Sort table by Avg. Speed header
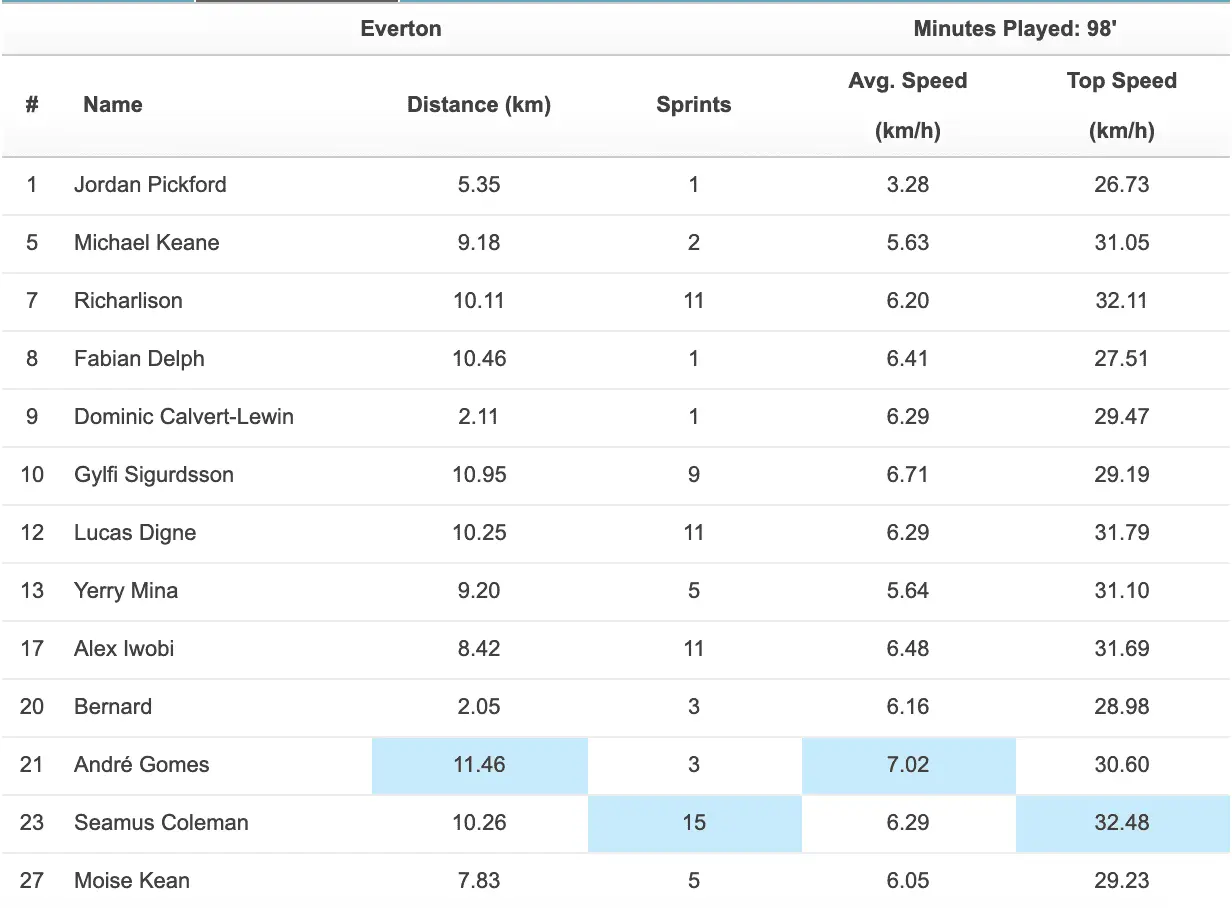 click(907, 105)
